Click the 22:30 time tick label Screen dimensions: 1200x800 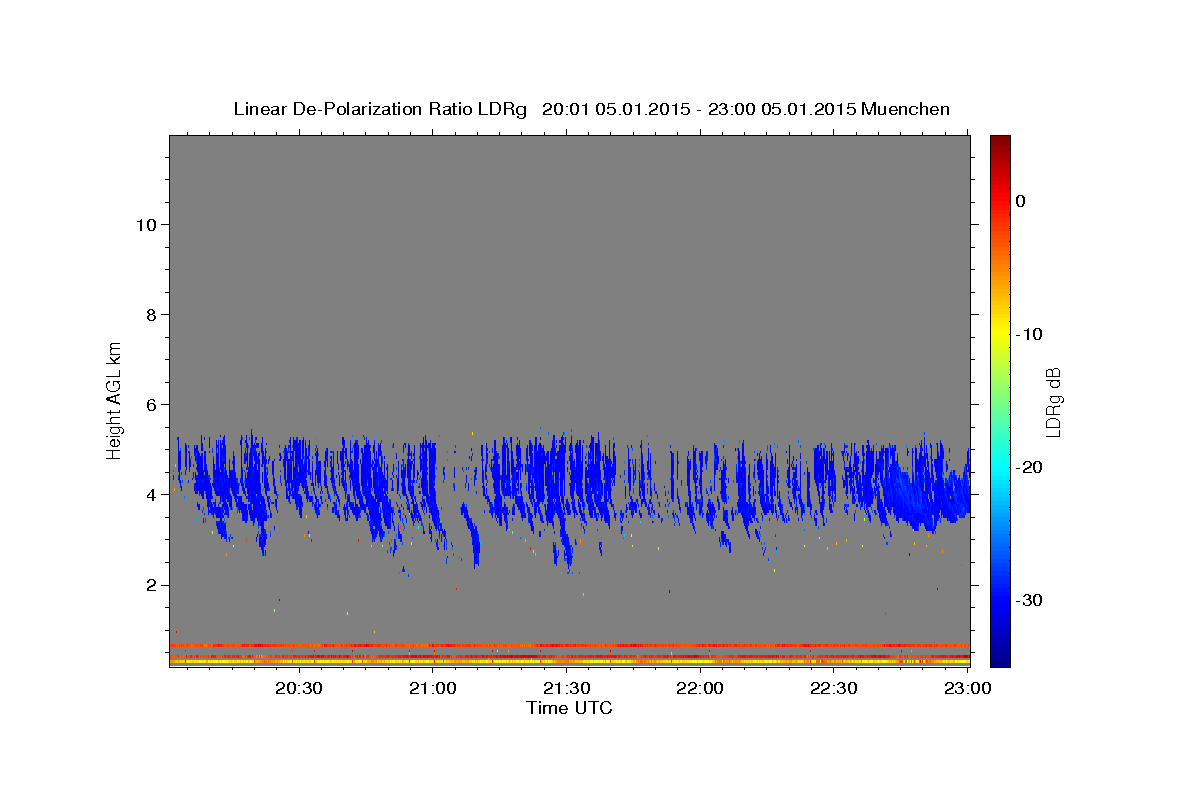pos(833,688)
